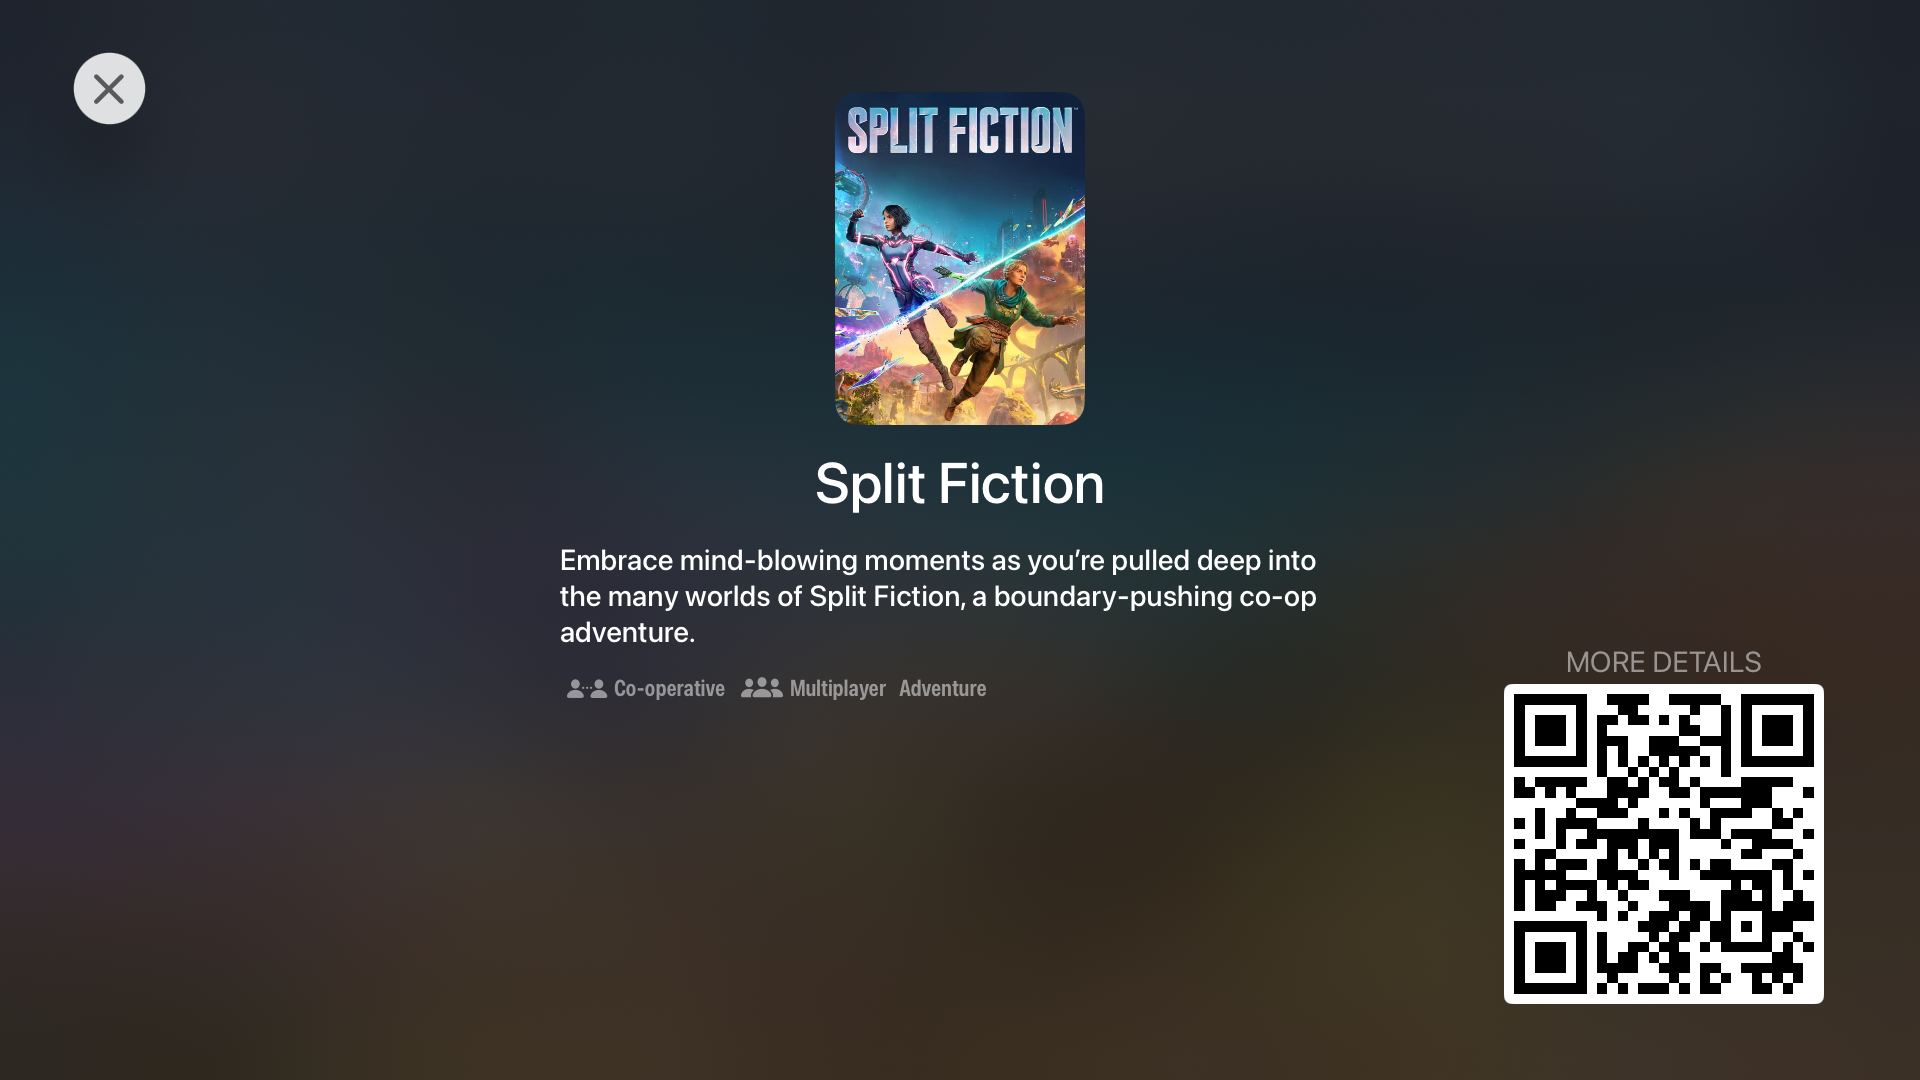Click the Split Fiction title heading
The height and width of the screenshot is (1080, 1920).
[960, 484]
